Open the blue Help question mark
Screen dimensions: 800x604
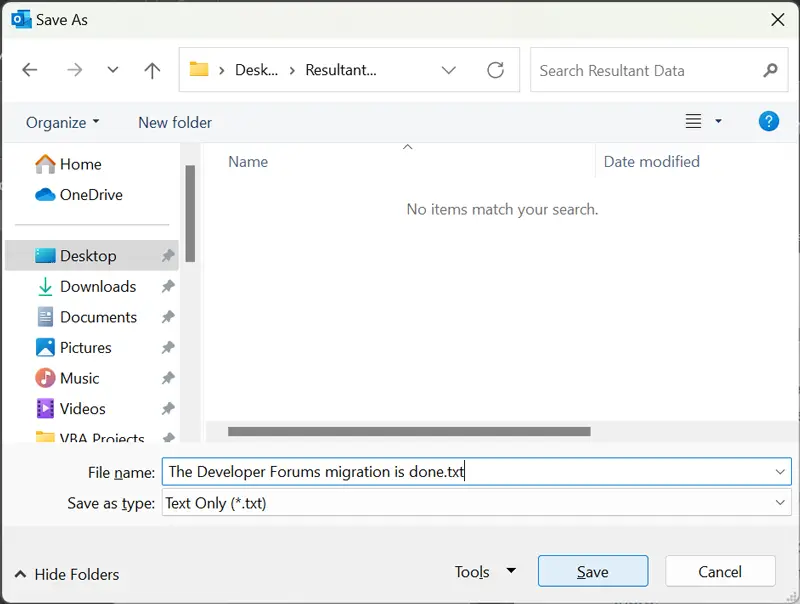tap(768, 121)
